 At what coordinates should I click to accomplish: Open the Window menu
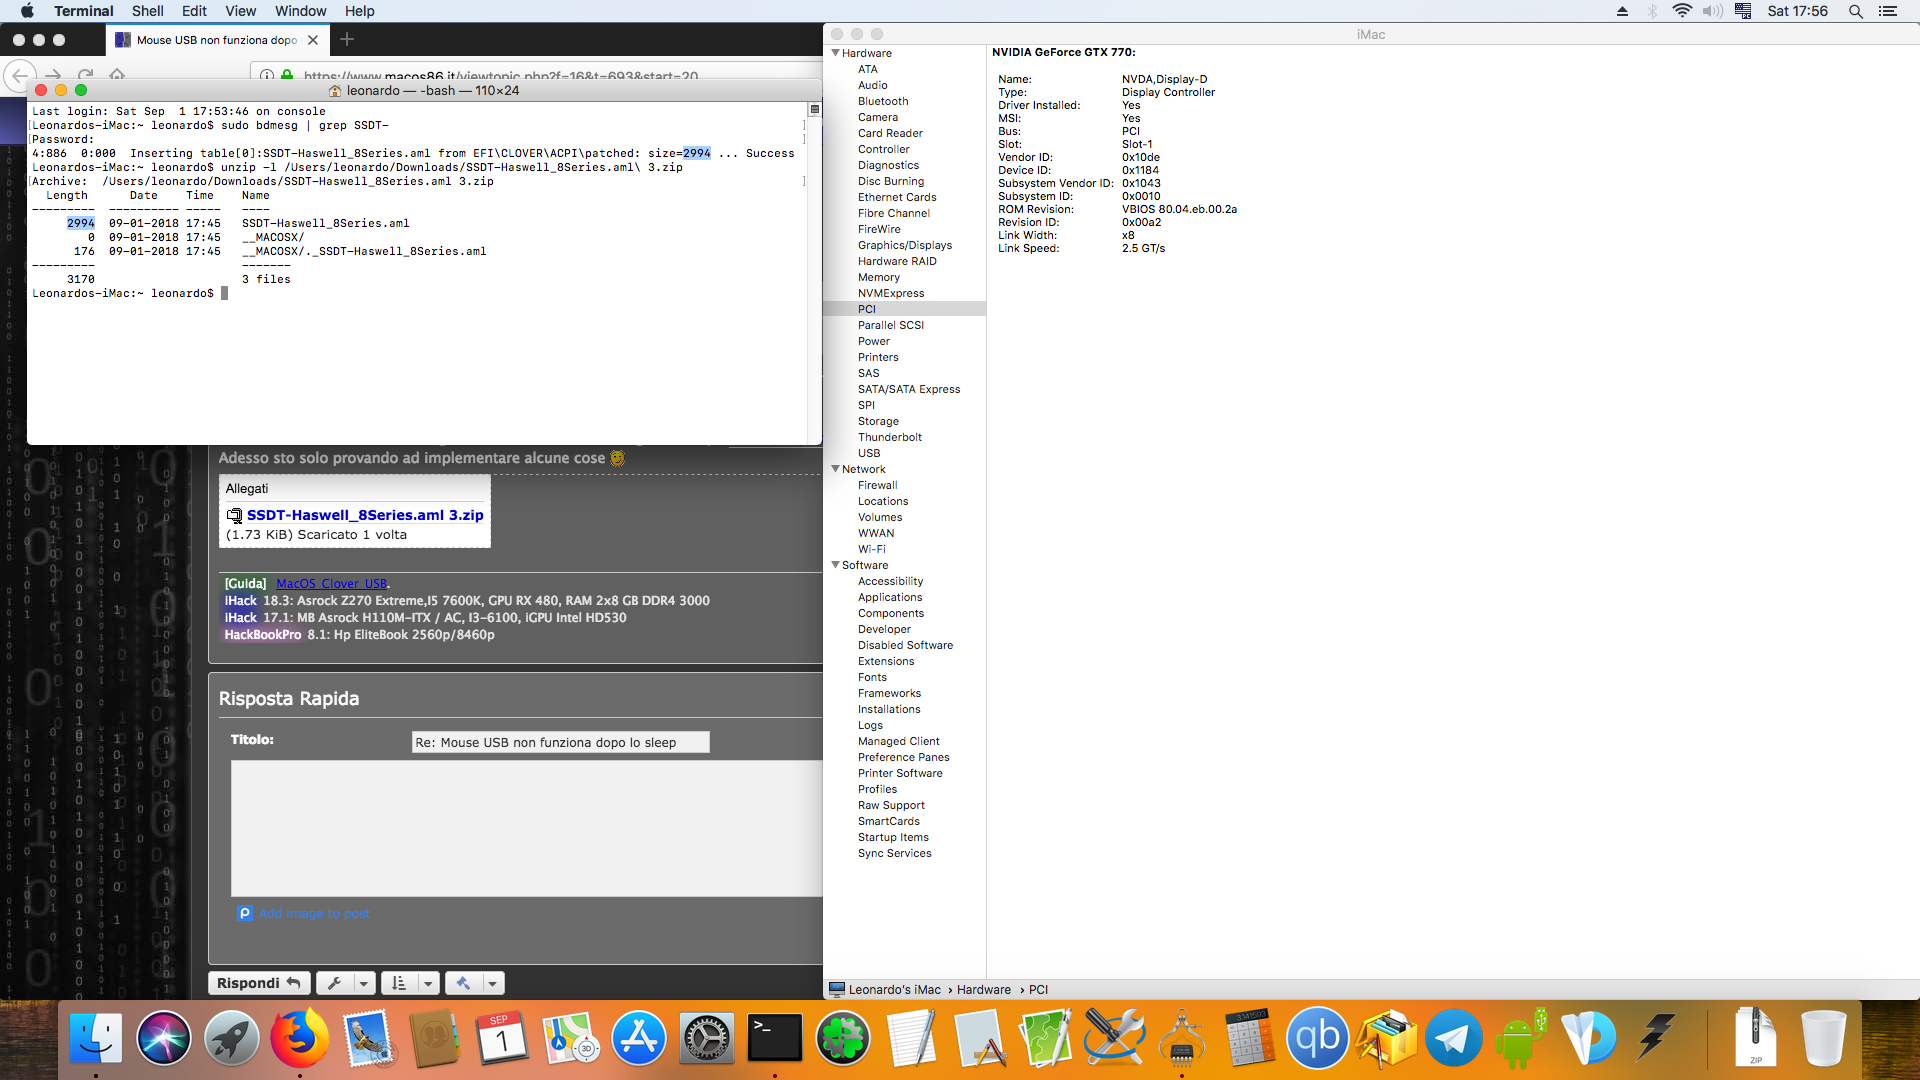click(x=300, y=11)
